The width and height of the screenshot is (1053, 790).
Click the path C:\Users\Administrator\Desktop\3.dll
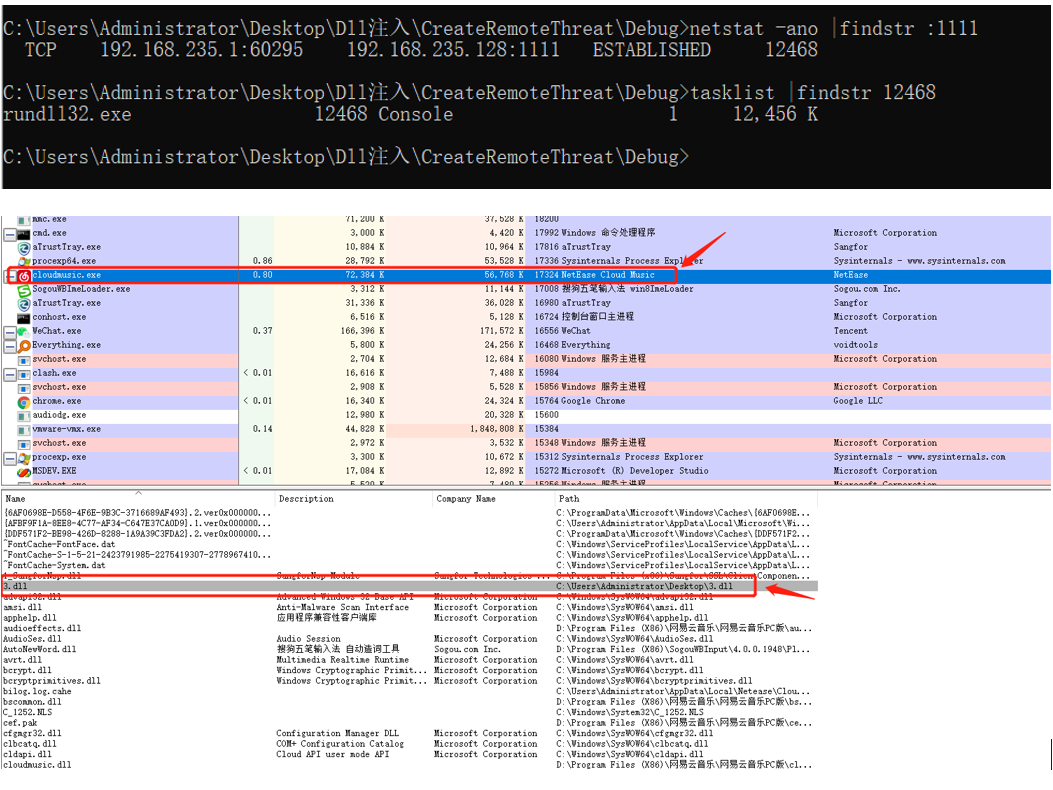pyautogui.click(x=645, y=586)
